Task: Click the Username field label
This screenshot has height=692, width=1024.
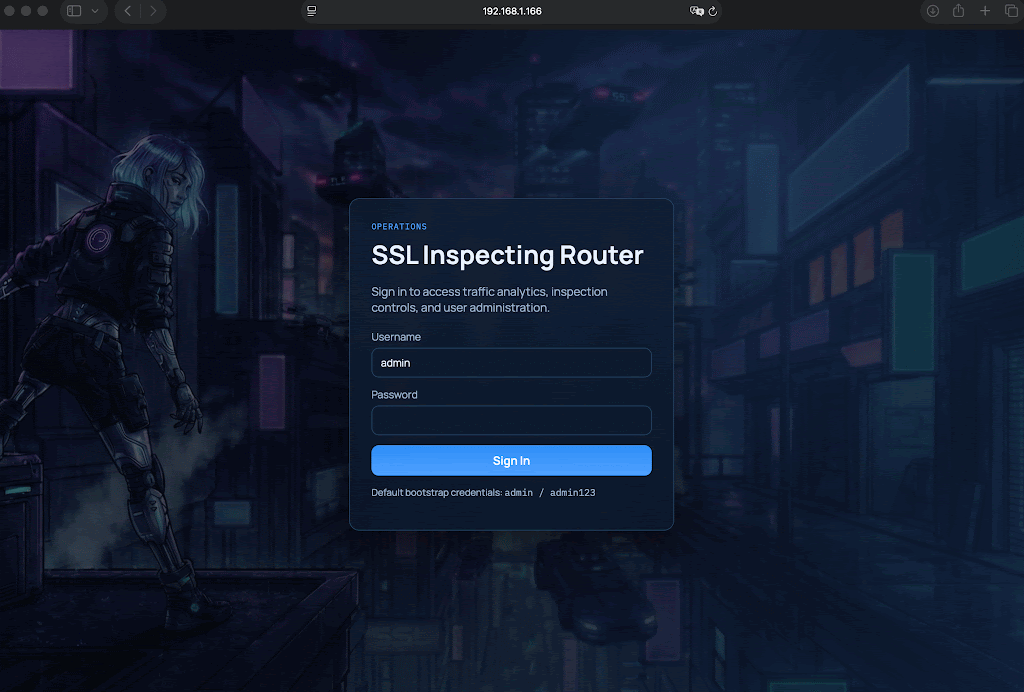Action: pos(396,337)
